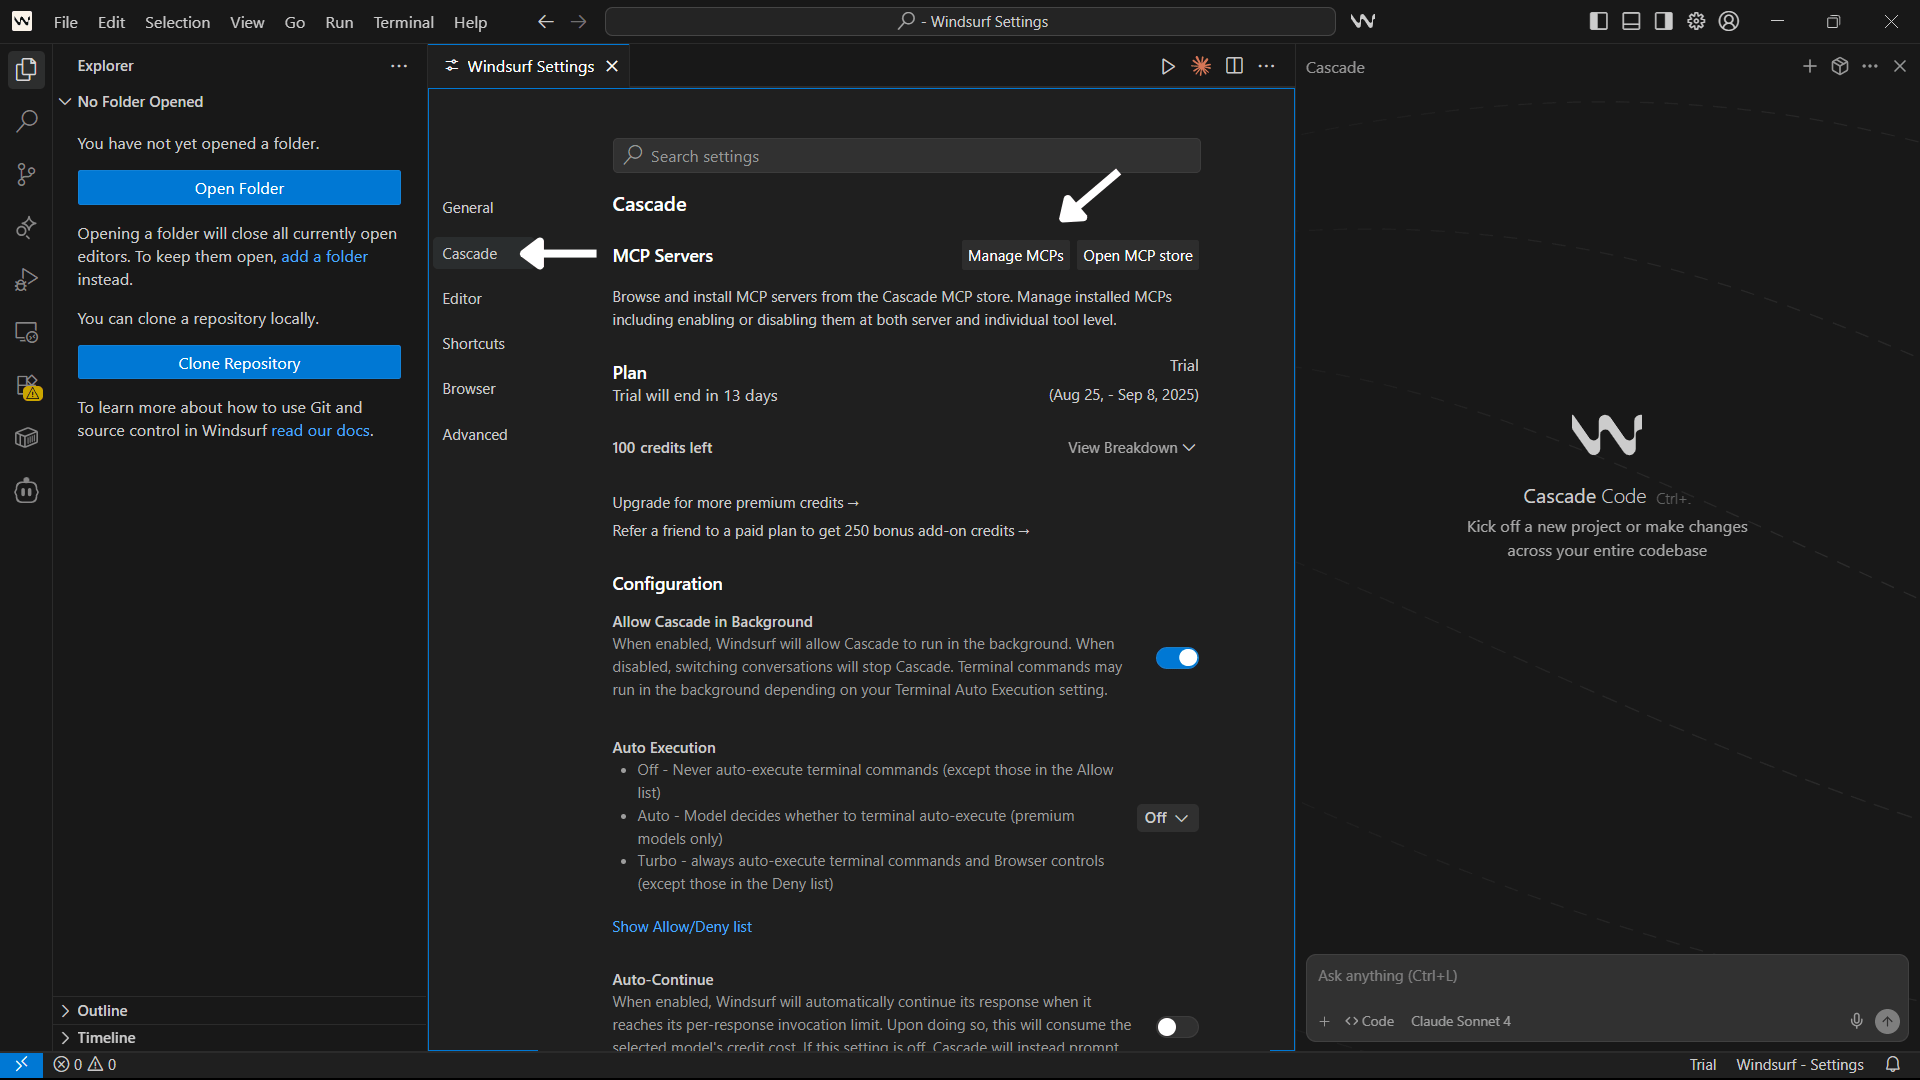Click the Windsurf logo in title bar
Viewport: 1920px width, 1080px height.
[x=22, y=21]
